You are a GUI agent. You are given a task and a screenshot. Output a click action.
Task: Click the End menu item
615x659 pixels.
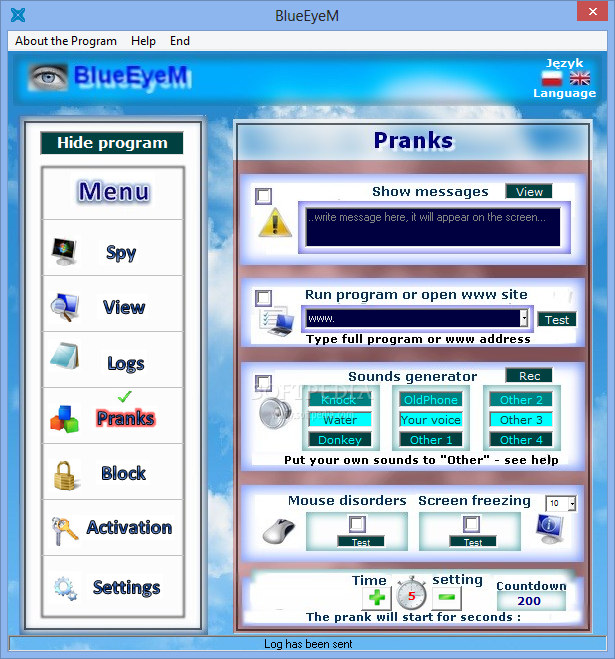click(x=180, y=41)
